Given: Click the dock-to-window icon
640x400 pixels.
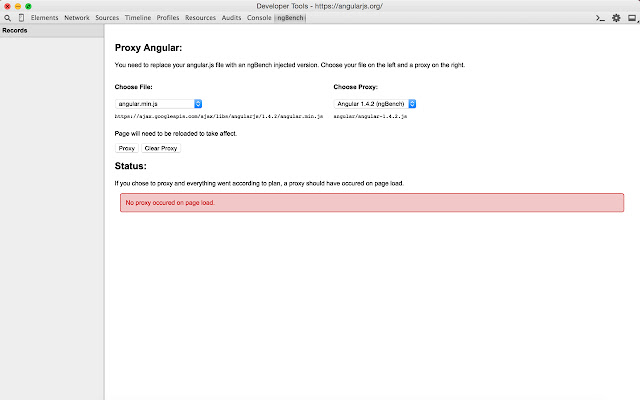Looking at the screenshot, I should (x=631, y=18).
